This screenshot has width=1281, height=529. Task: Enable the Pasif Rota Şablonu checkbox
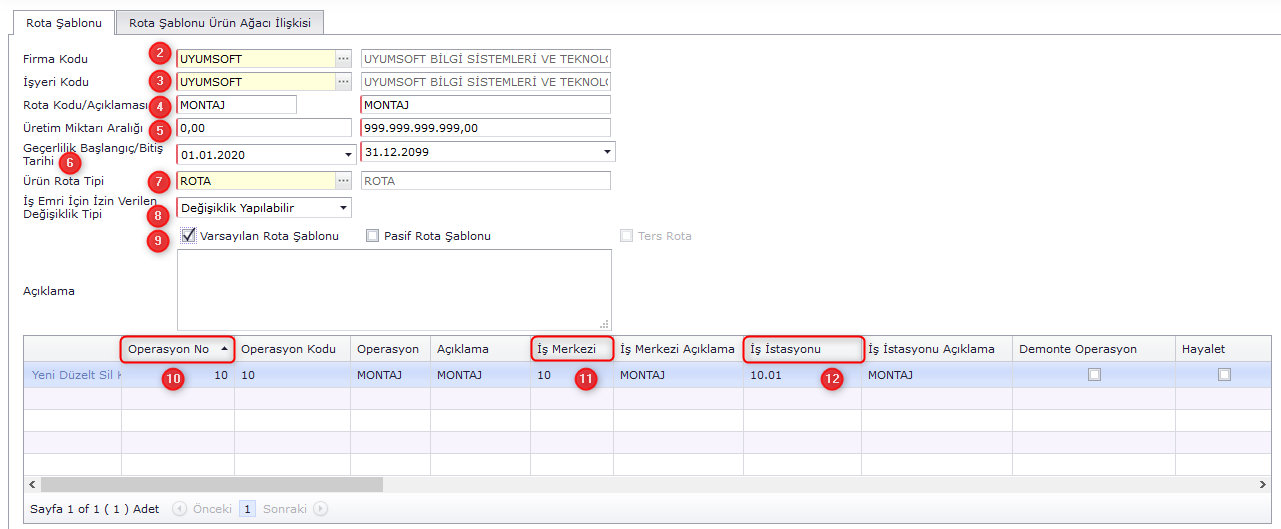coord(372,237)
